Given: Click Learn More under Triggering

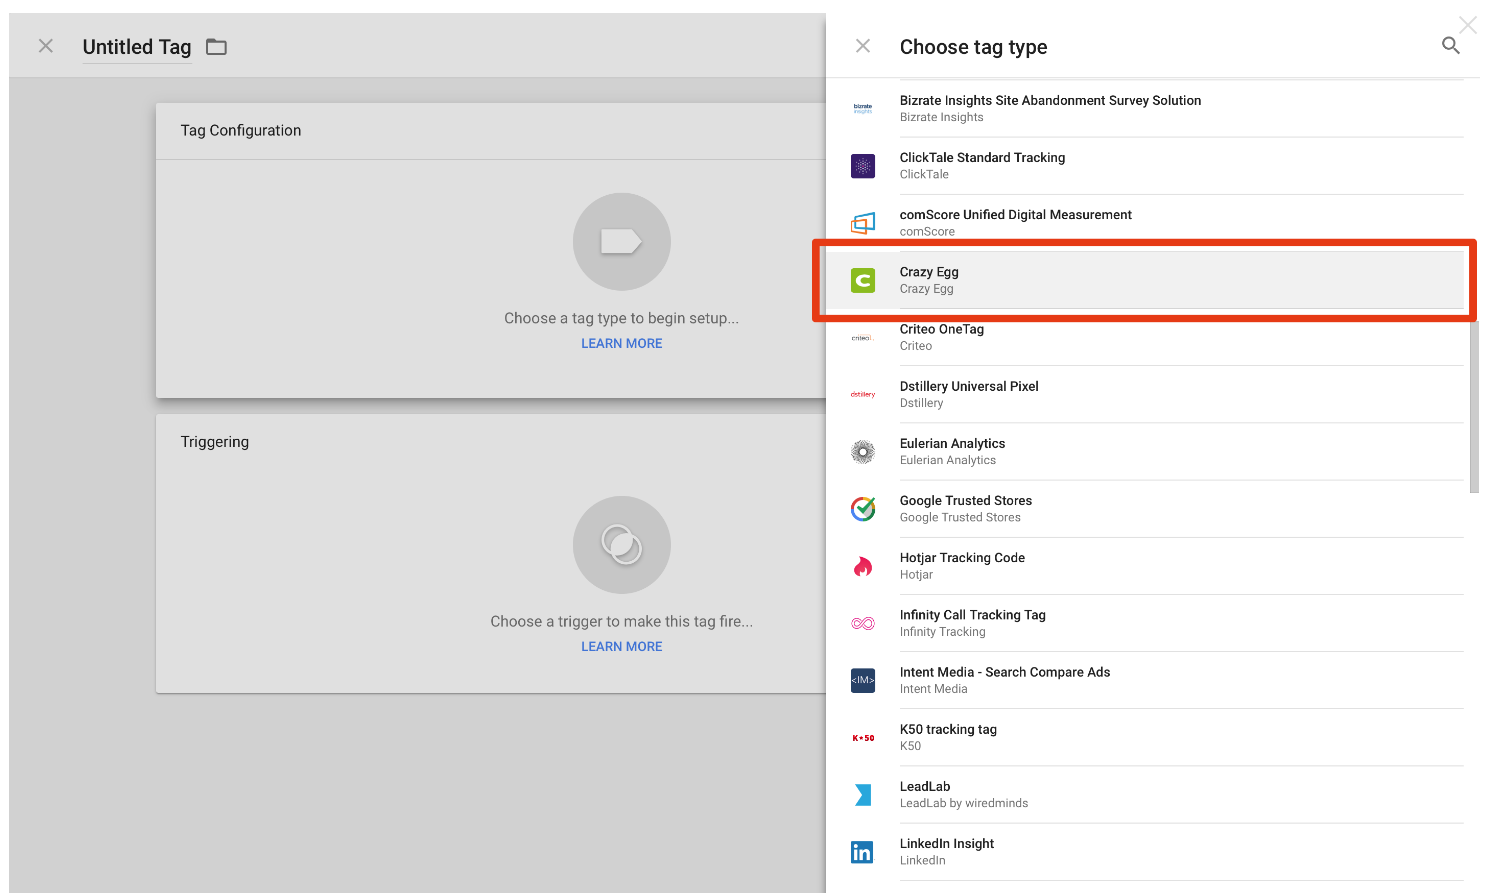Looking at the screenshot, I should pyautogui.click(x=622, y=646).
